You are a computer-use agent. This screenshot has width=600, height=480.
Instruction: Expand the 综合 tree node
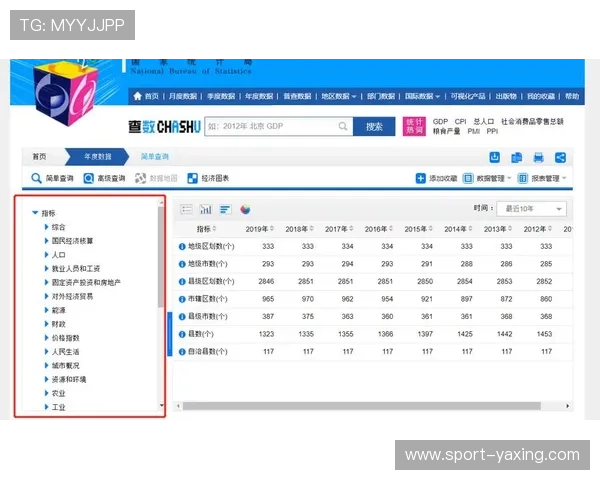[x=46, y=227]
